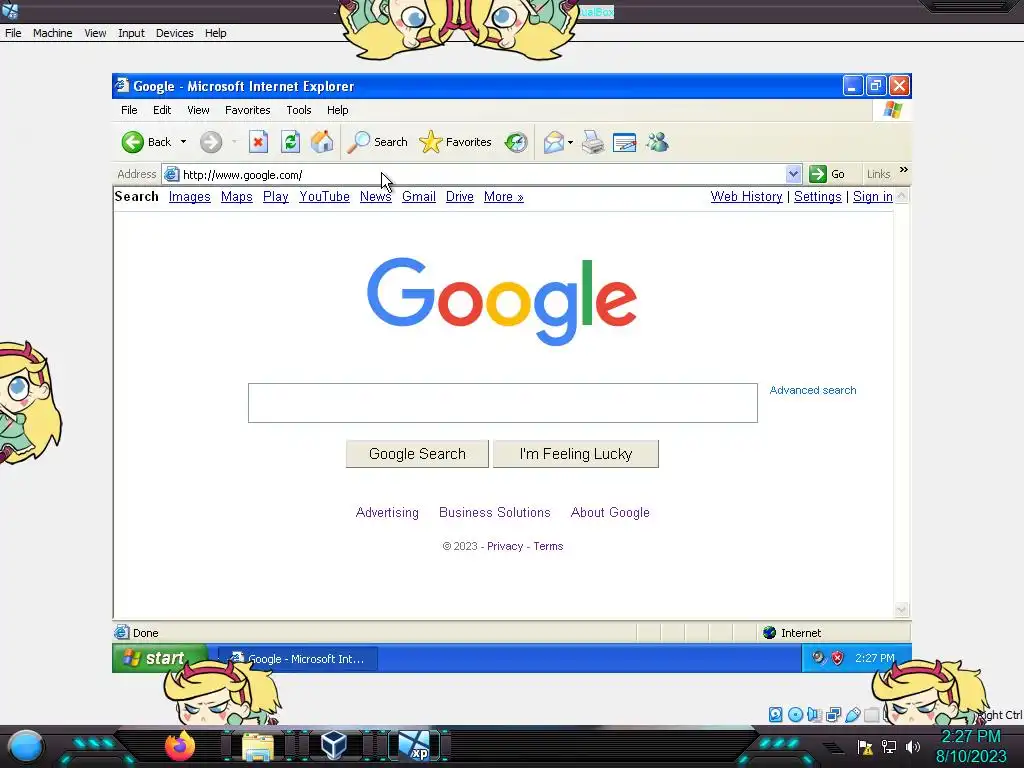Image resolution: width=1024 pixels, height=768 pixels.
Task: Click the red security shield tray icon in XP
Action: click(x=837, y=658)
